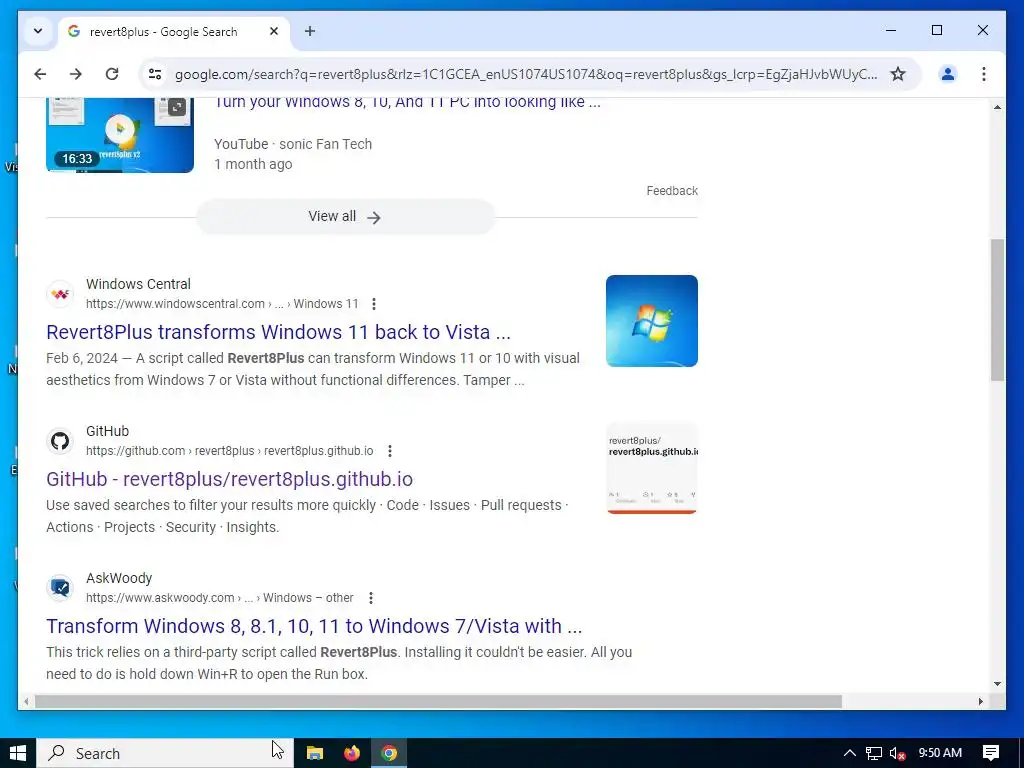Click the View all button
Image resolution: width=1024 pixels, height=768 pixels.
click(x=345, y=216)
